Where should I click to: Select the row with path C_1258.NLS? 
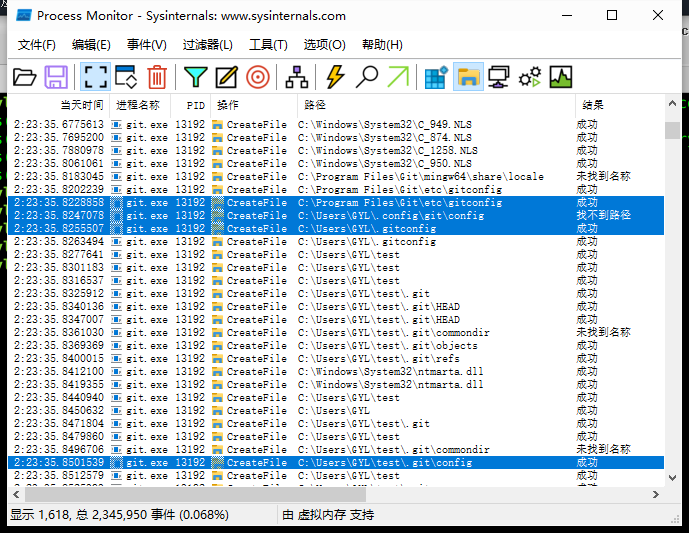click(336, 150)
